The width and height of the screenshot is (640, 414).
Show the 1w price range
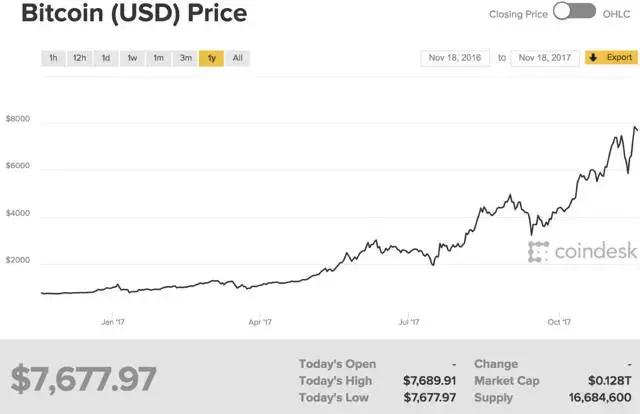point(132,58)
